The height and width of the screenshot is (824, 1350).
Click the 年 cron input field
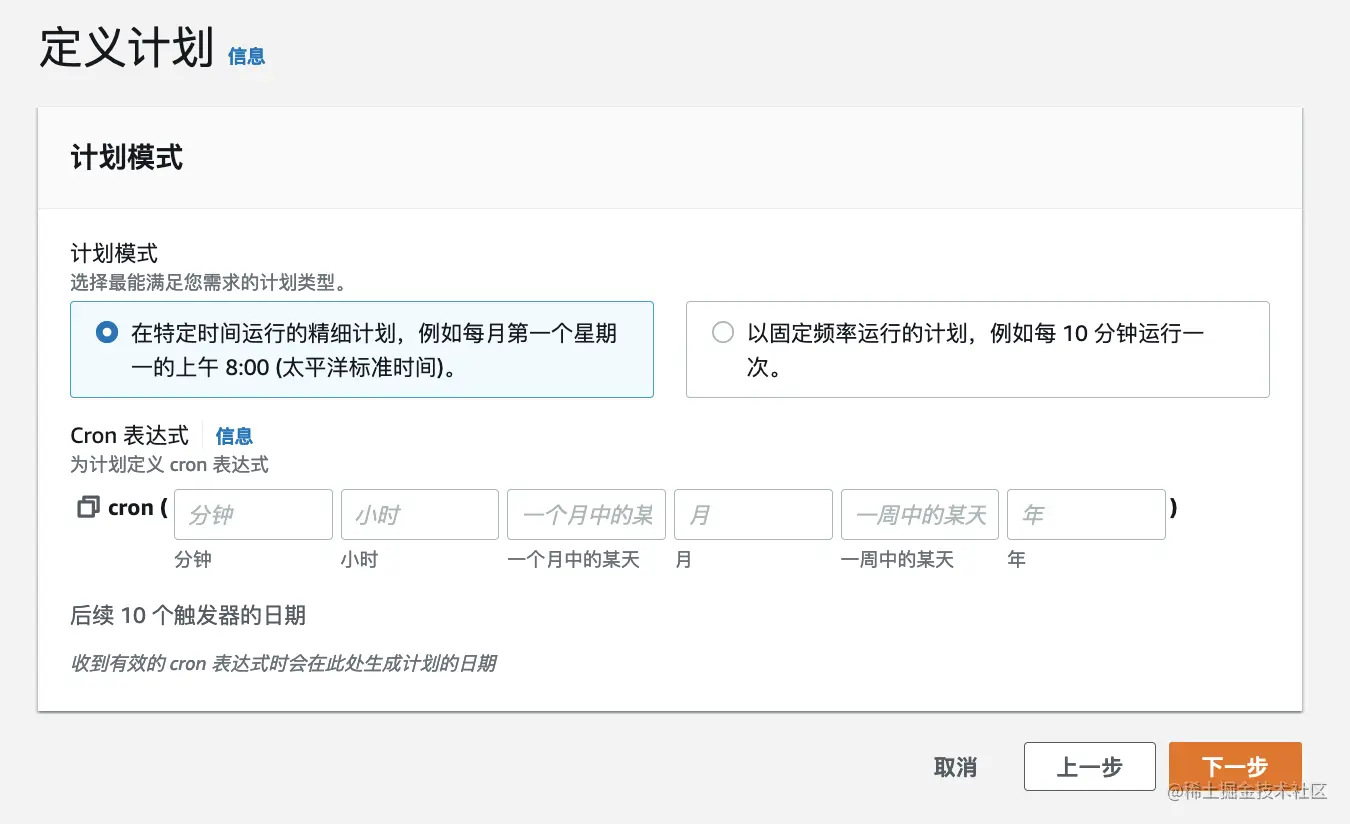pos(1086,515)
